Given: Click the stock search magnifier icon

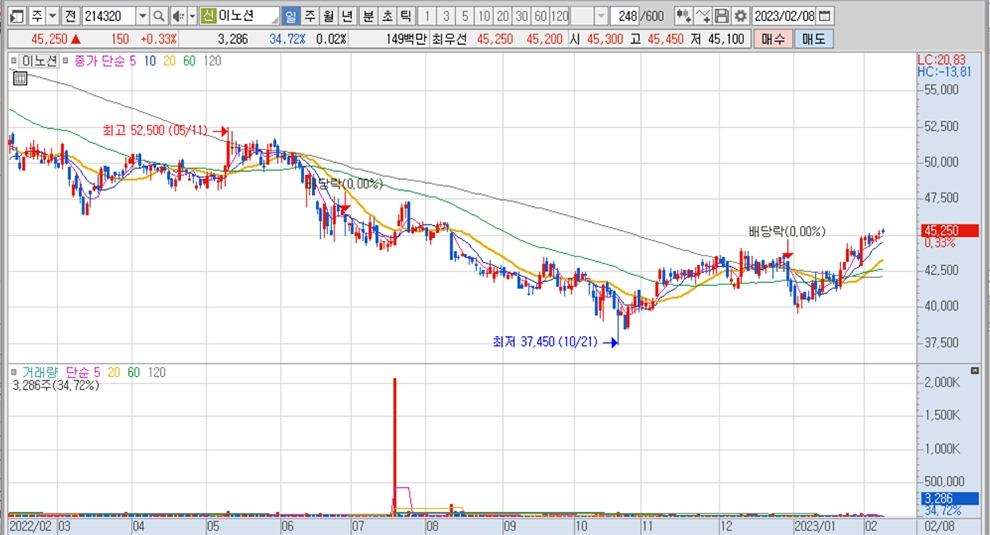Looking at the screenshot, I should 159,17.
